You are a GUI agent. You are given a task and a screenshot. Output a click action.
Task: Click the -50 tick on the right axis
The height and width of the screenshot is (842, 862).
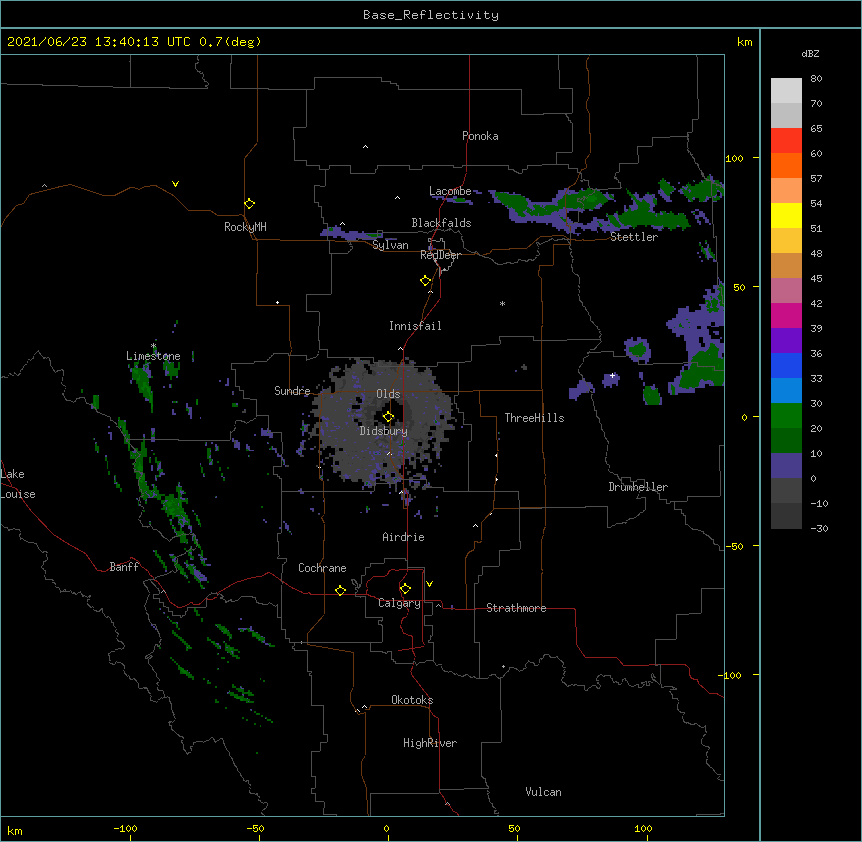click(x=734, y=546)
